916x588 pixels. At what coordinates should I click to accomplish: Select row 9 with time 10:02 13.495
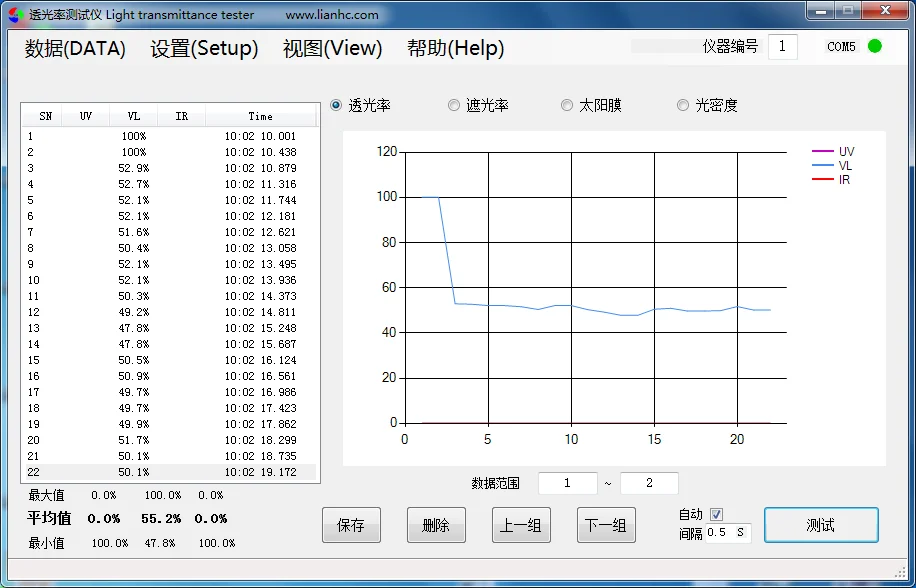click(169, 264)
